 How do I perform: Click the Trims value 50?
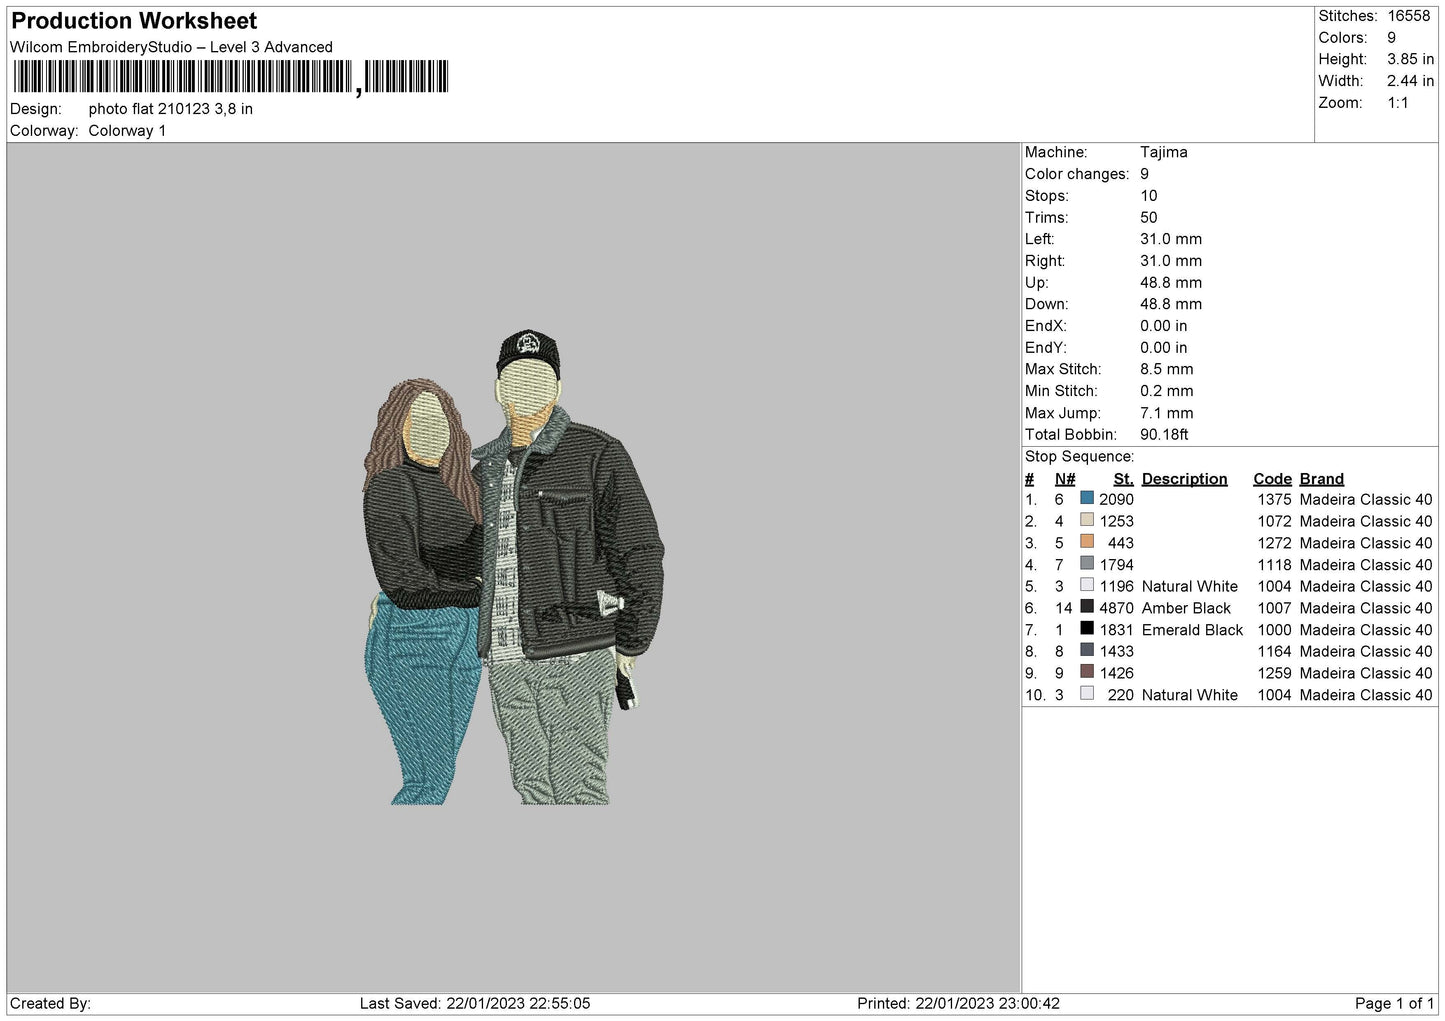(1149, 217)
